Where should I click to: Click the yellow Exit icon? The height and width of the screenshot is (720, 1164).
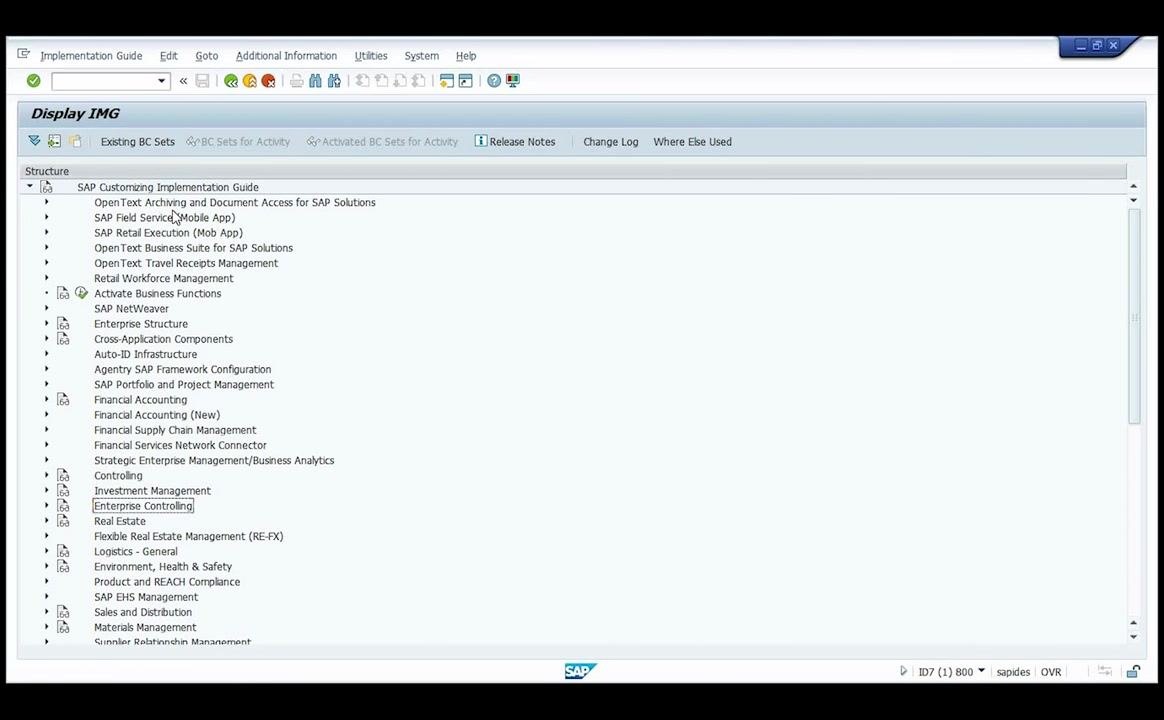click(x=249, y=81)
